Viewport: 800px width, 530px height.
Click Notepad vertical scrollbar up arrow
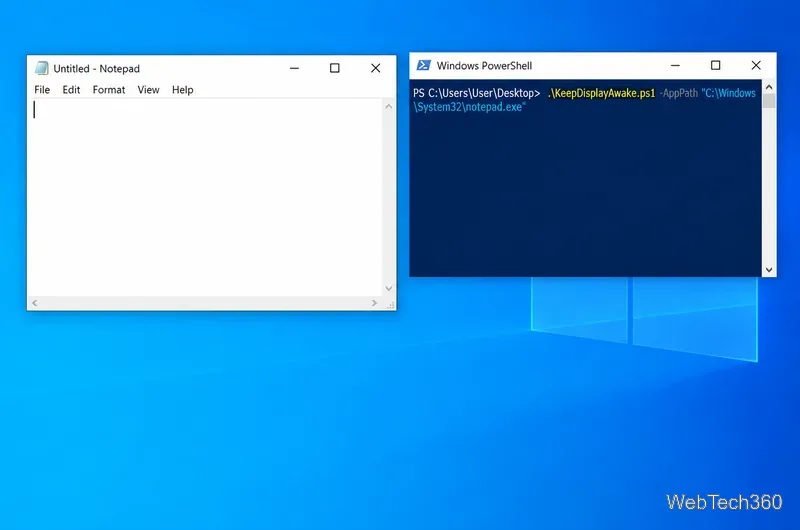(389, 107)
